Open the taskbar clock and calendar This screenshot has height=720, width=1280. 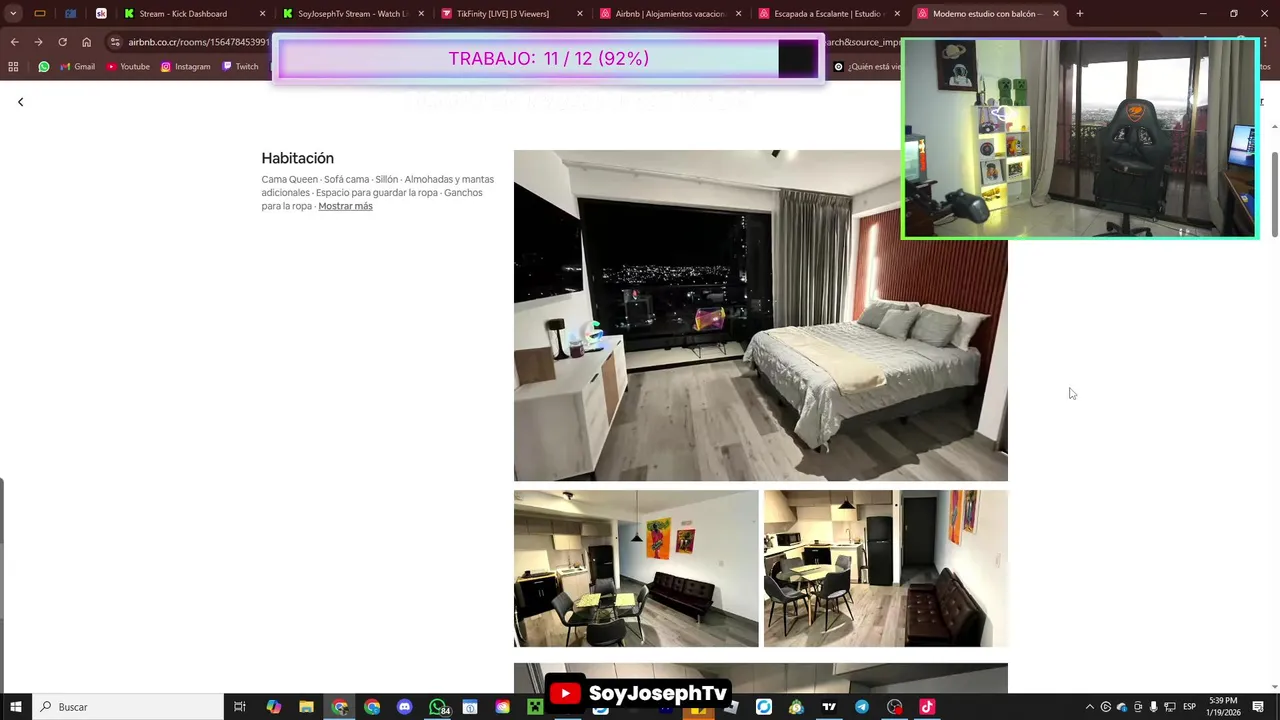point(1224,707)
